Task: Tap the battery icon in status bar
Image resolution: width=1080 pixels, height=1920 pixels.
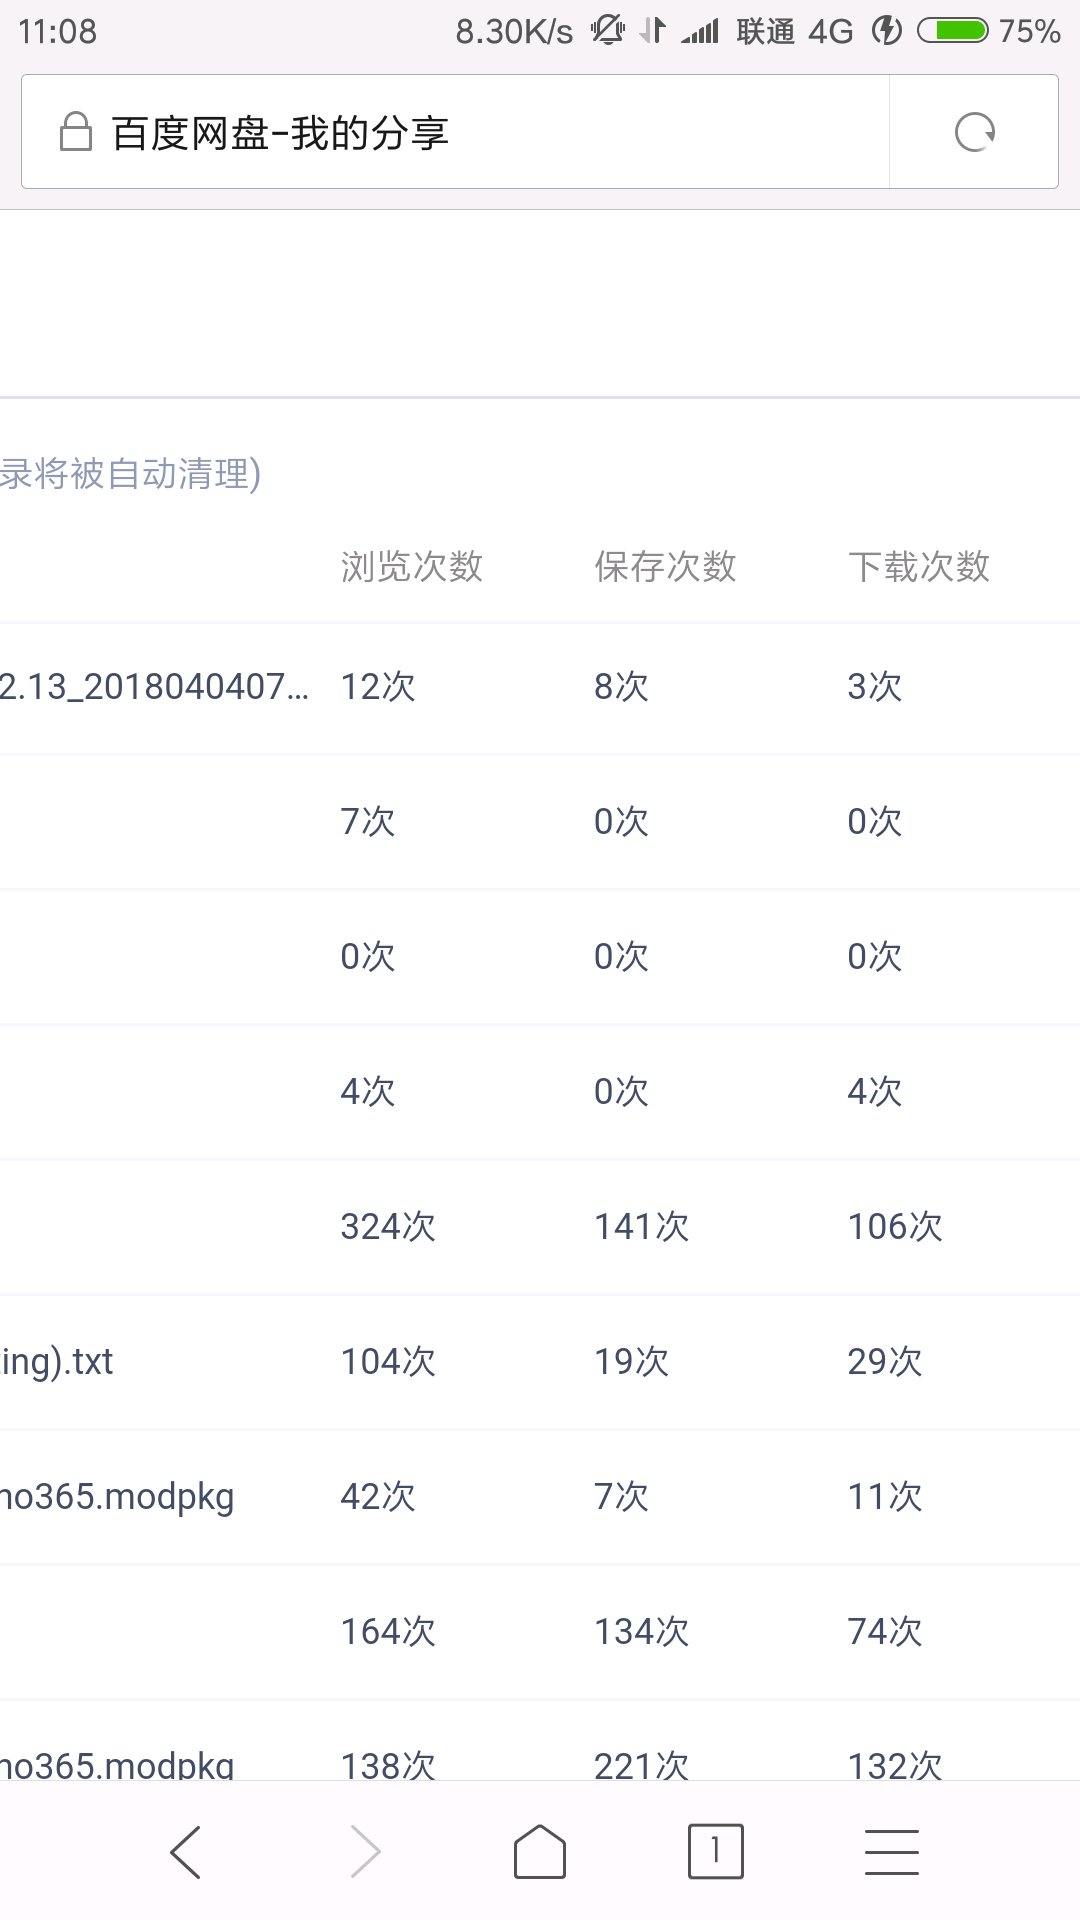Action: (953, 31)
